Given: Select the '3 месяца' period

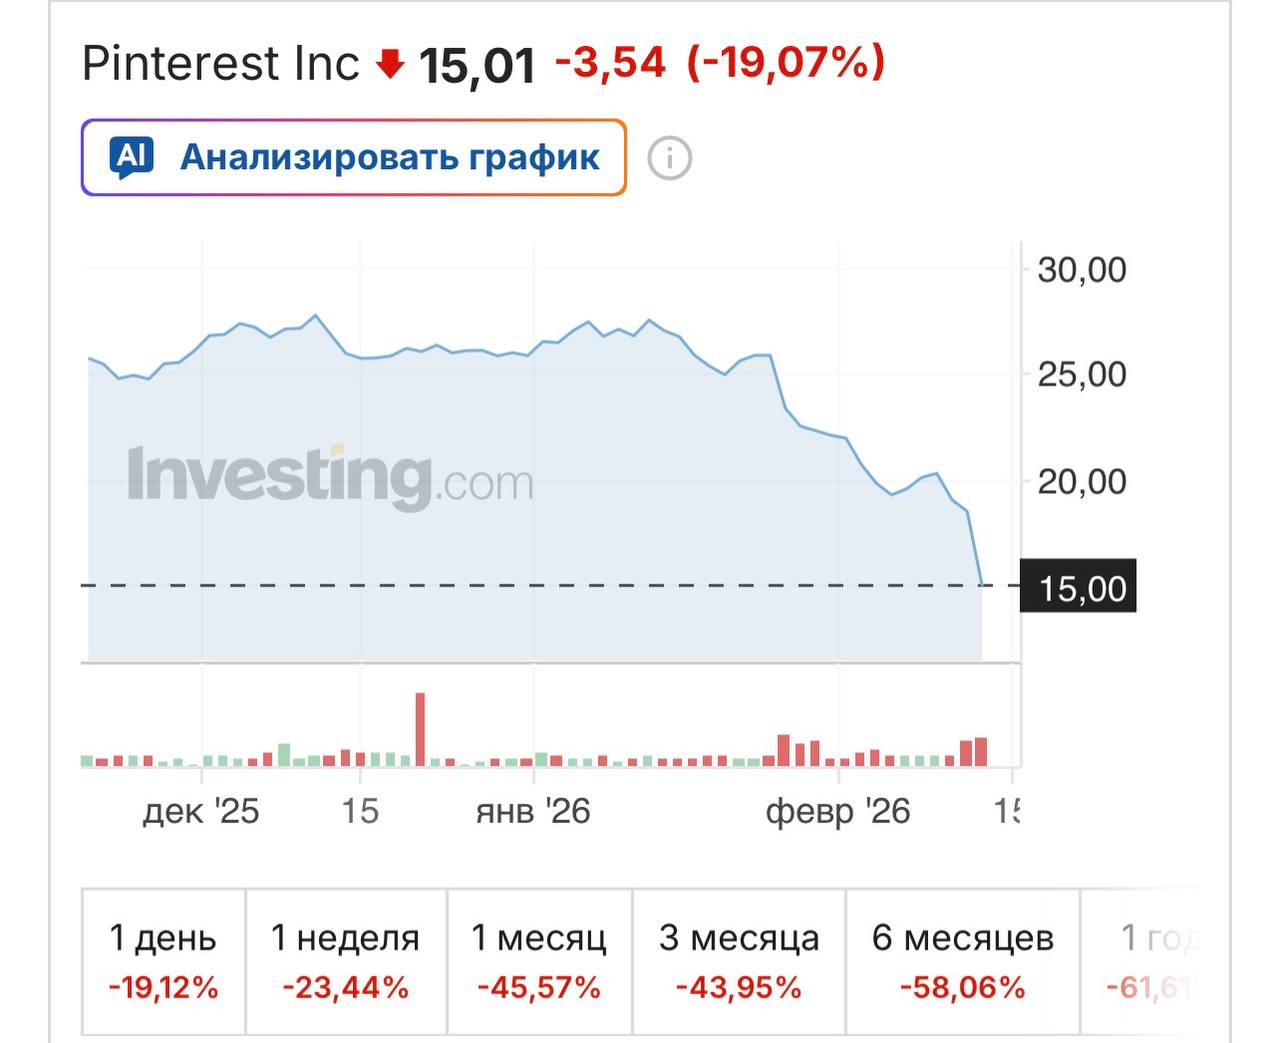Looking at the screenshot, I should click(738, 960).
